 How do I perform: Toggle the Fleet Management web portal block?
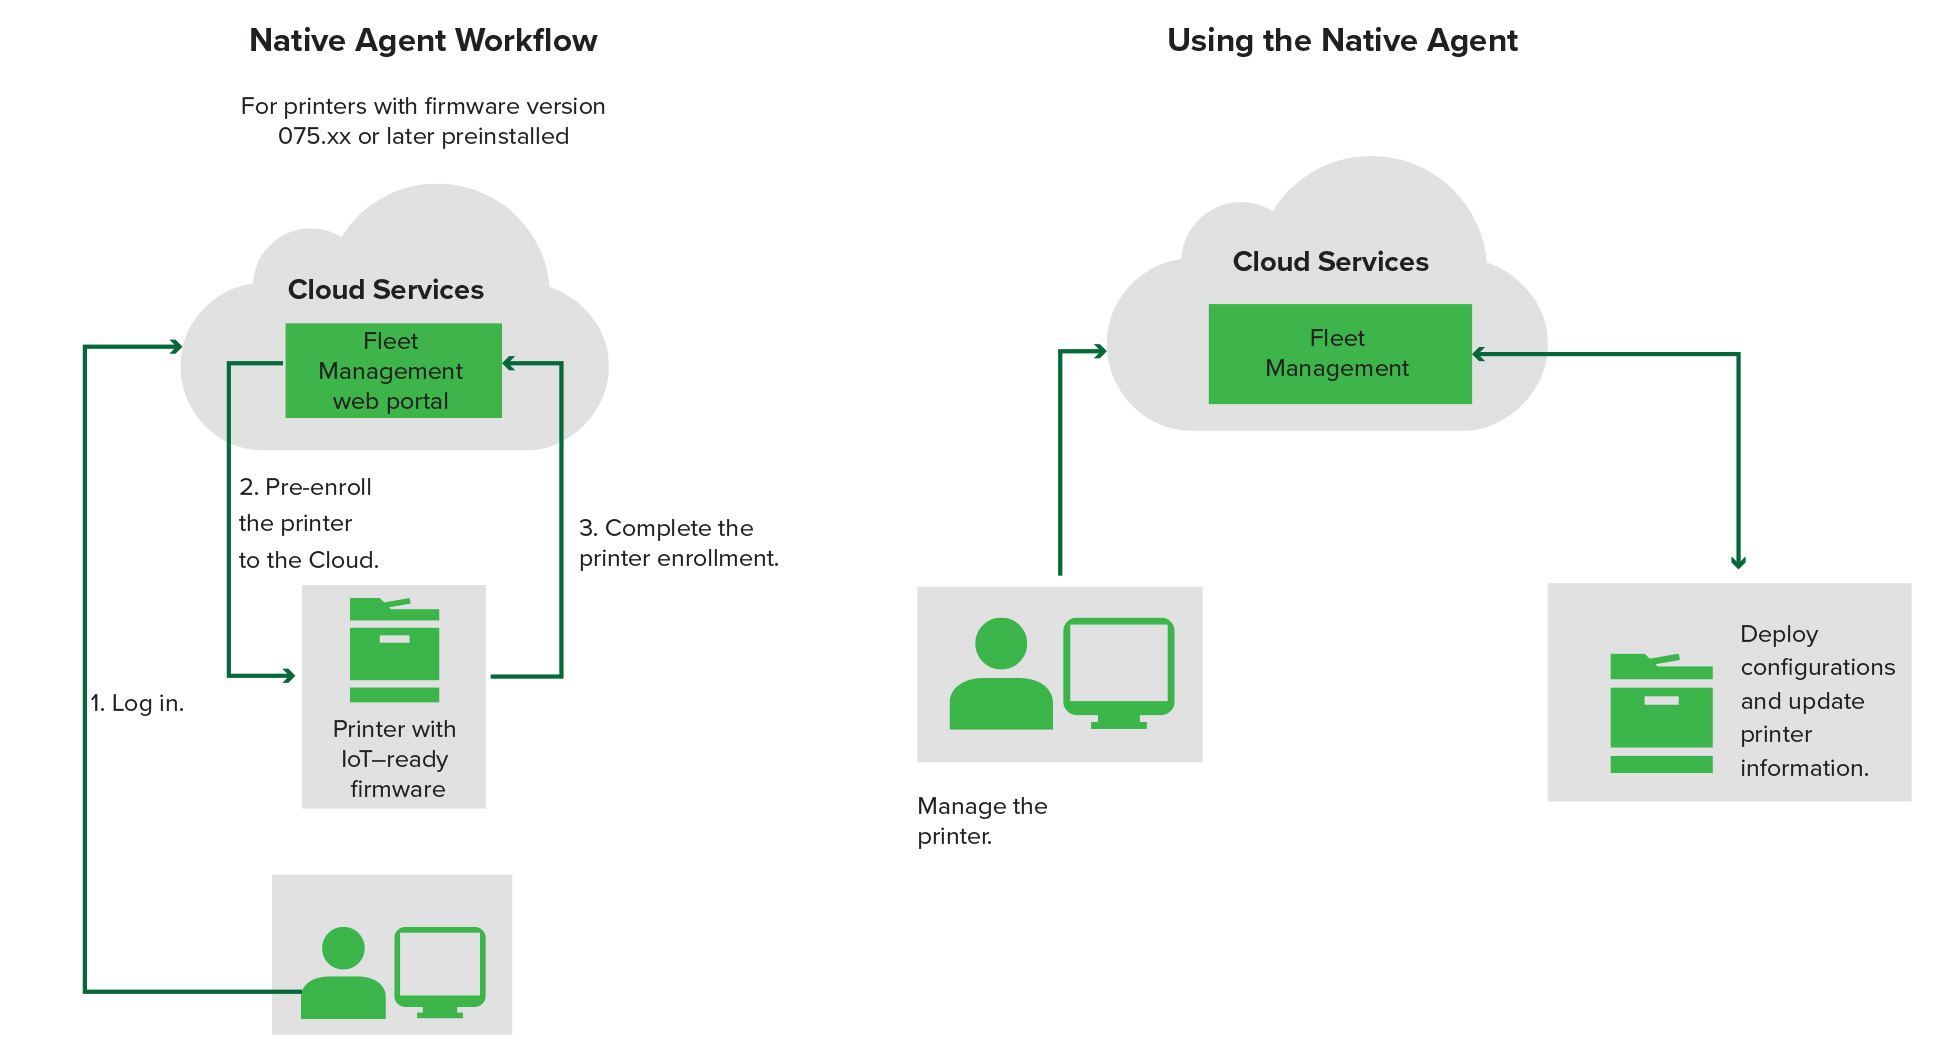pyautogui.click(x=393, y=370)
